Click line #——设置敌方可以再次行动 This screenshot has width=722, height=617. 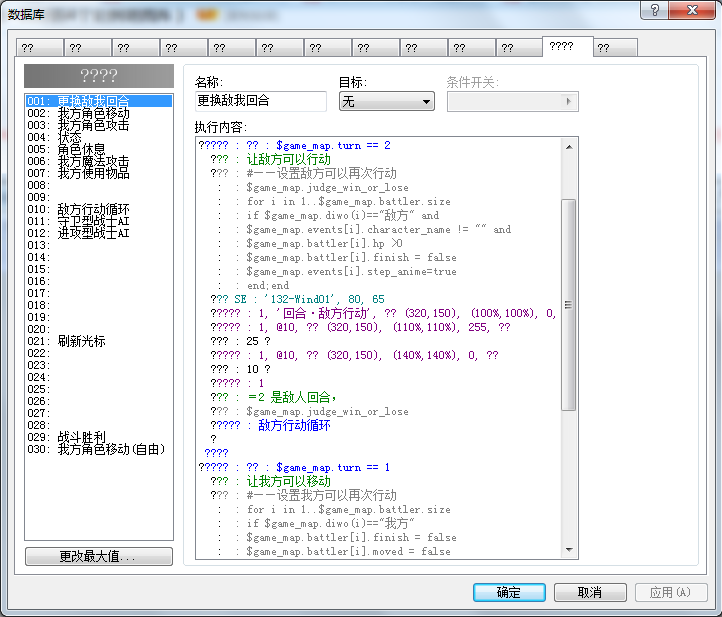click(x=303, y=173)
